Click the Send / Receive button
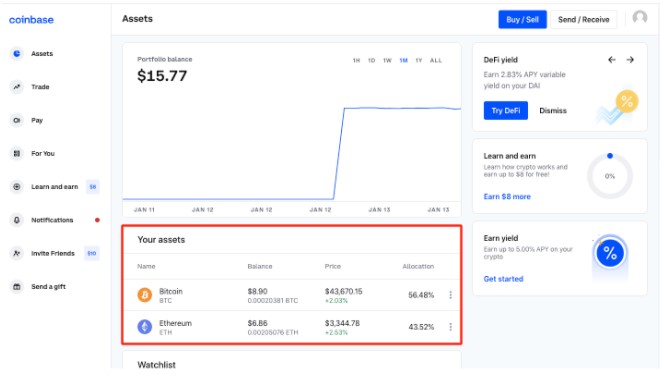The image size is (662, 376). pyautogui.click(x=583, y=19)
